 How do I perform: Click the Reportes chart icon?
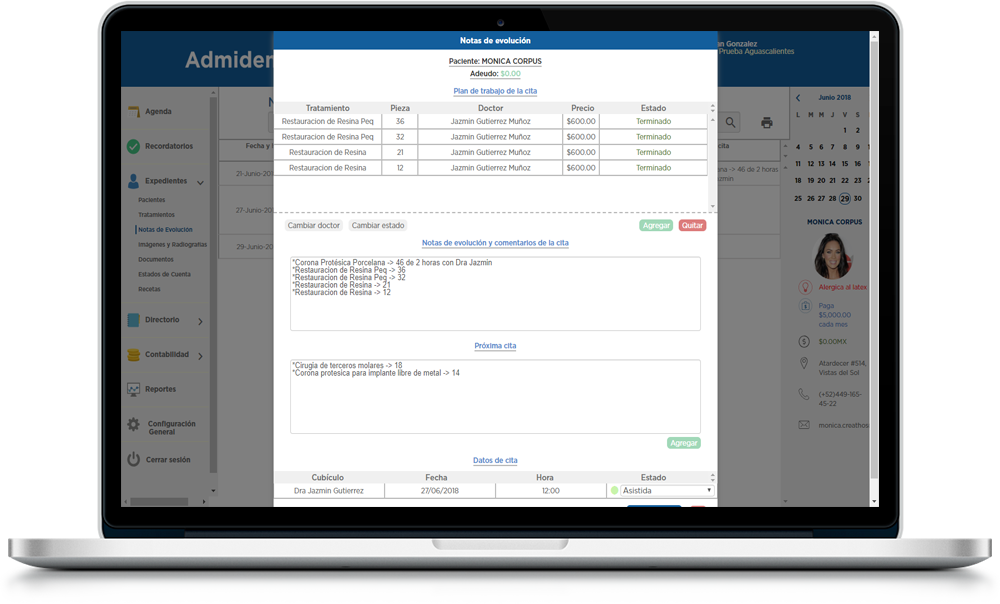133,389
